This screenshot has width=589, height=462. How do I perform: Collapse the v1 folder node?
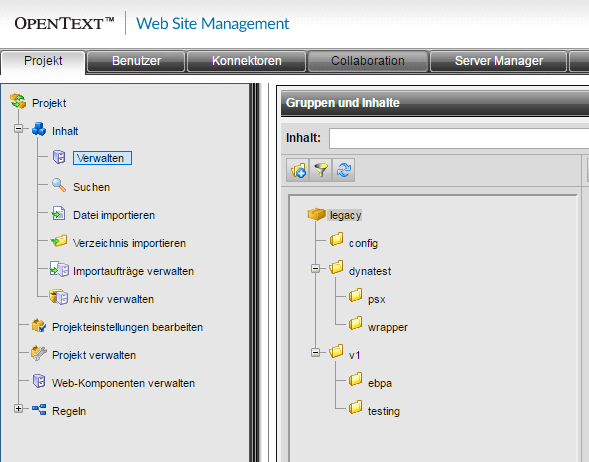click(316, 353)
